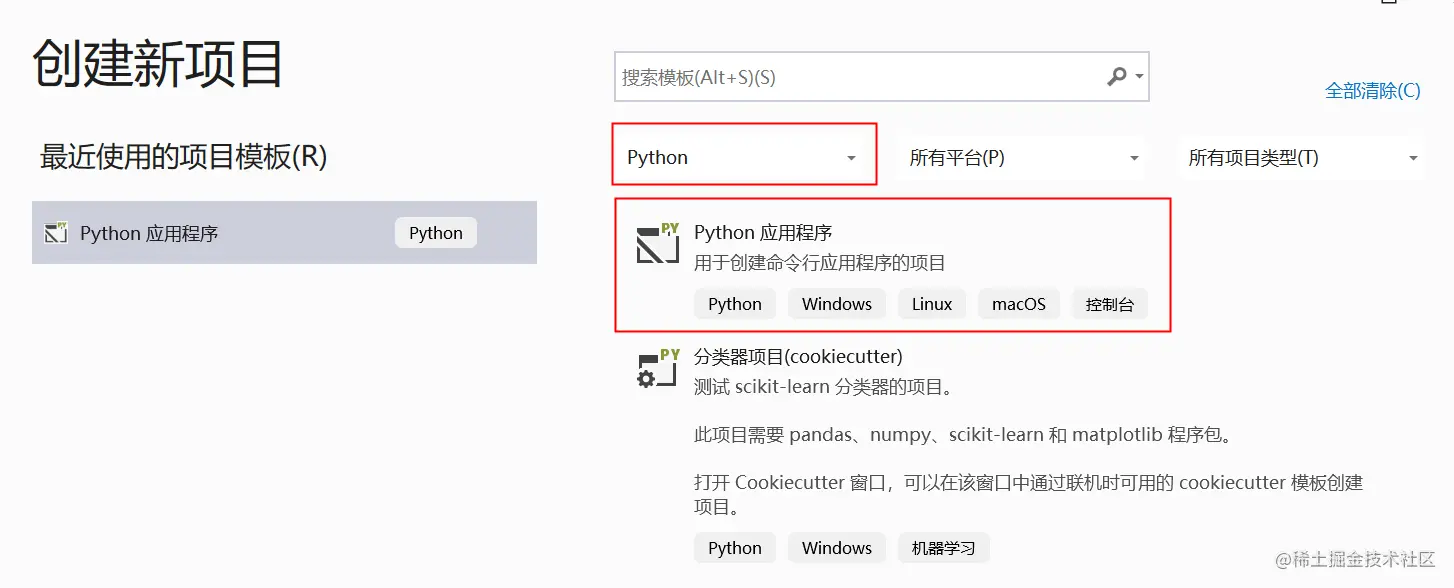
Task: Open the Python language filter dropdown
Action: [x=744, y=157]
